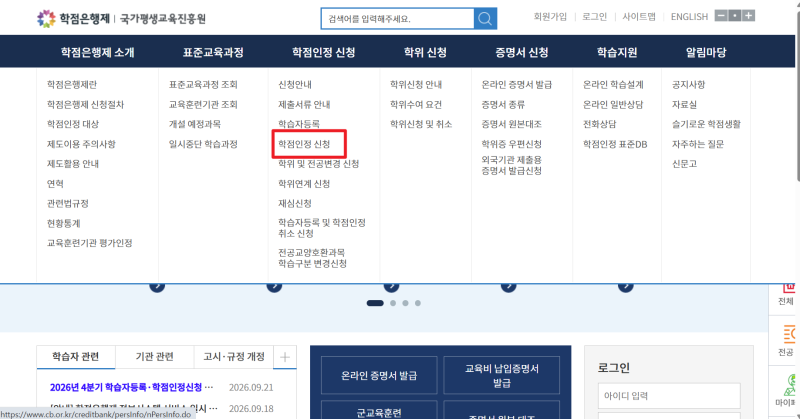Open 관련법규정 submenu item
Viewport: 800px width, 419px height.
coord(68,204)
